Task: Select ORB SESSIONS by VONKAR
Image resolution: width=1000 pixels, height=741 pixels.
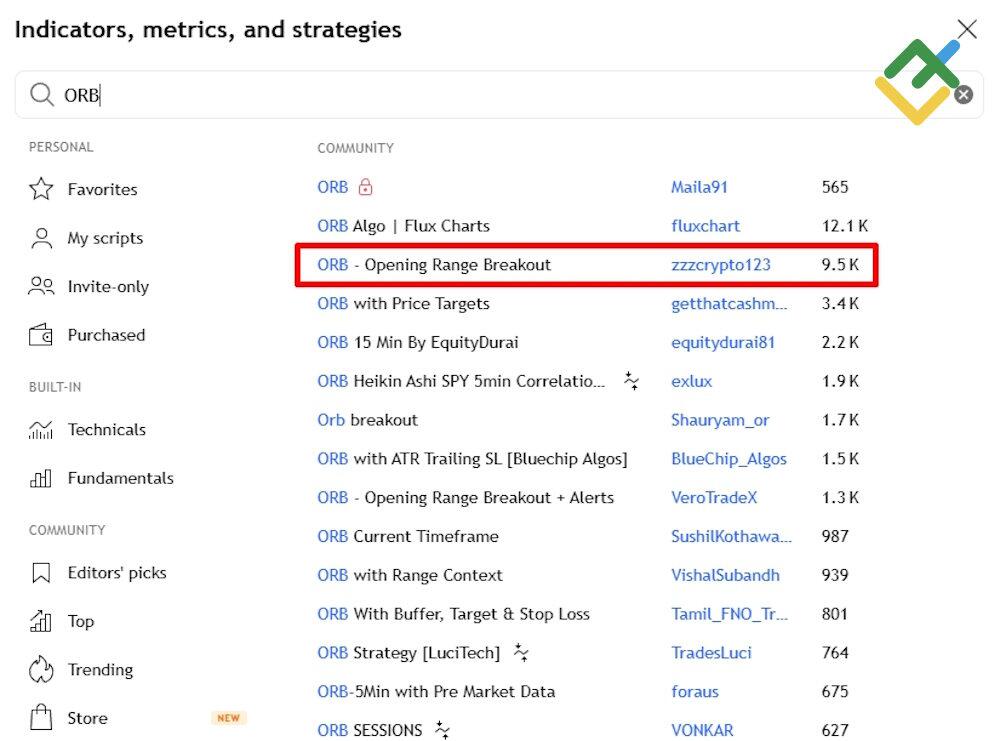Action: (370, 730)
